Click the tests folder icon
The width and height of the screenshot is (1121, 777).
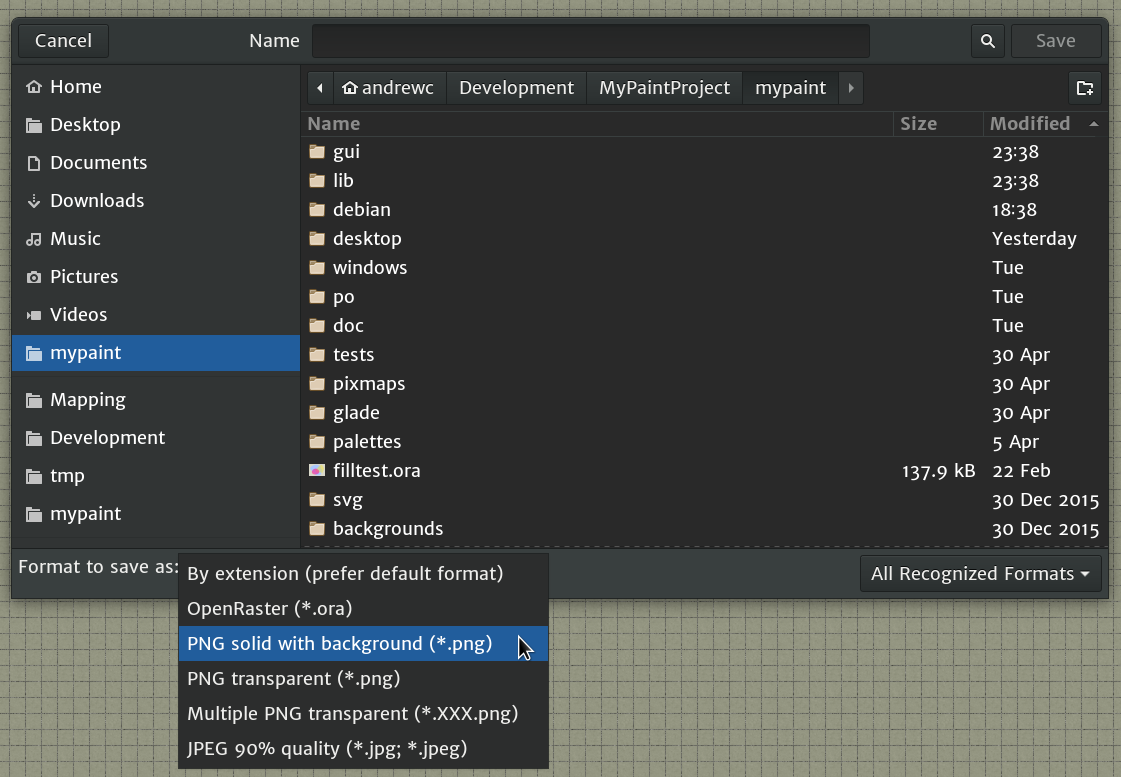317,355
